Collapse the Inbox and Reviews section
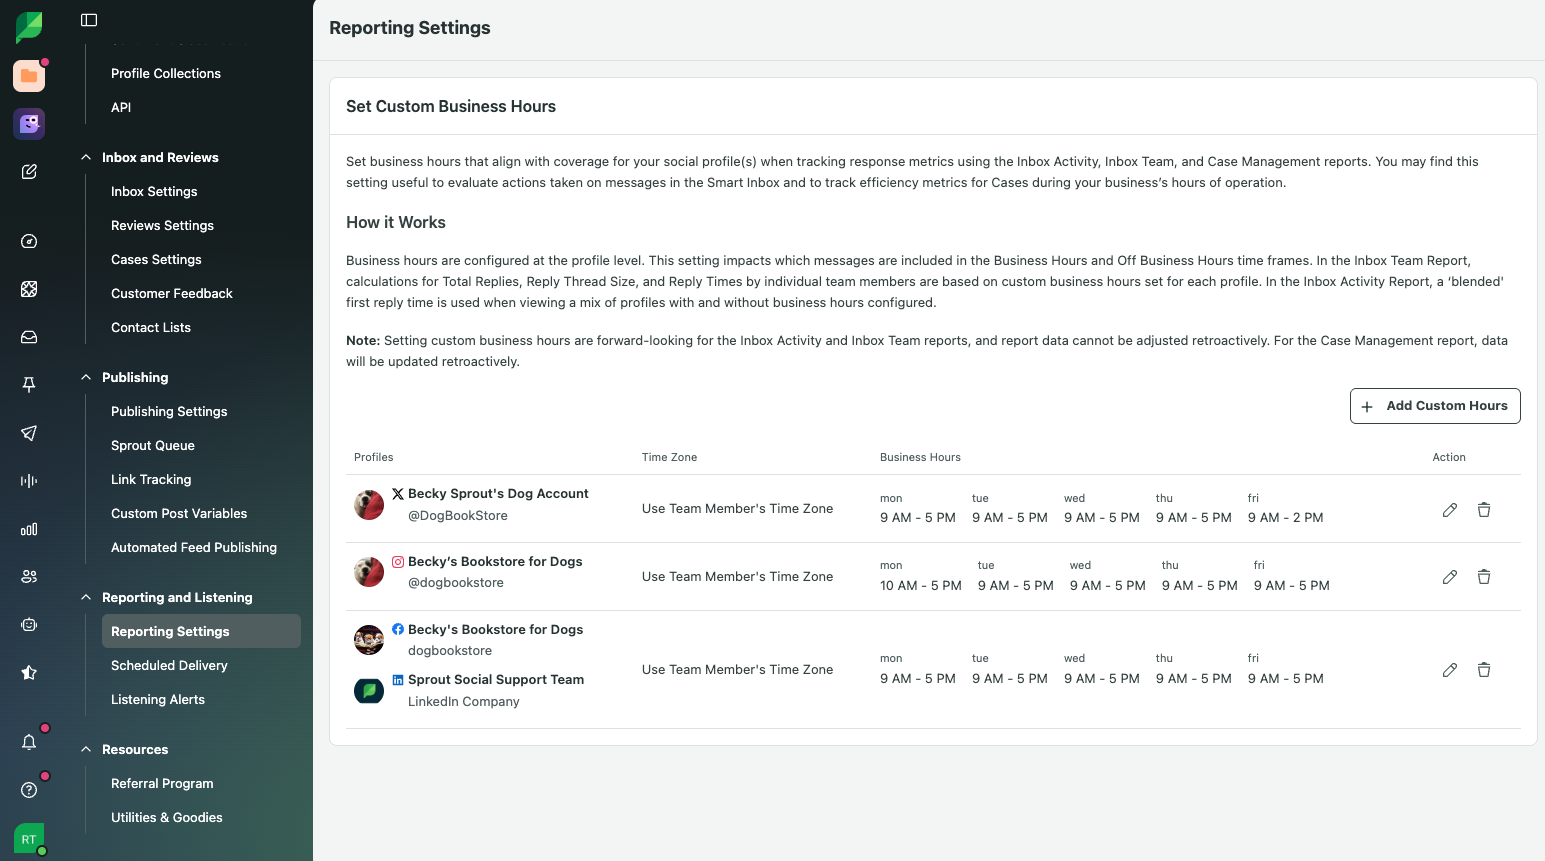This screenshot has width=1545, height=861. coord(86,157)
